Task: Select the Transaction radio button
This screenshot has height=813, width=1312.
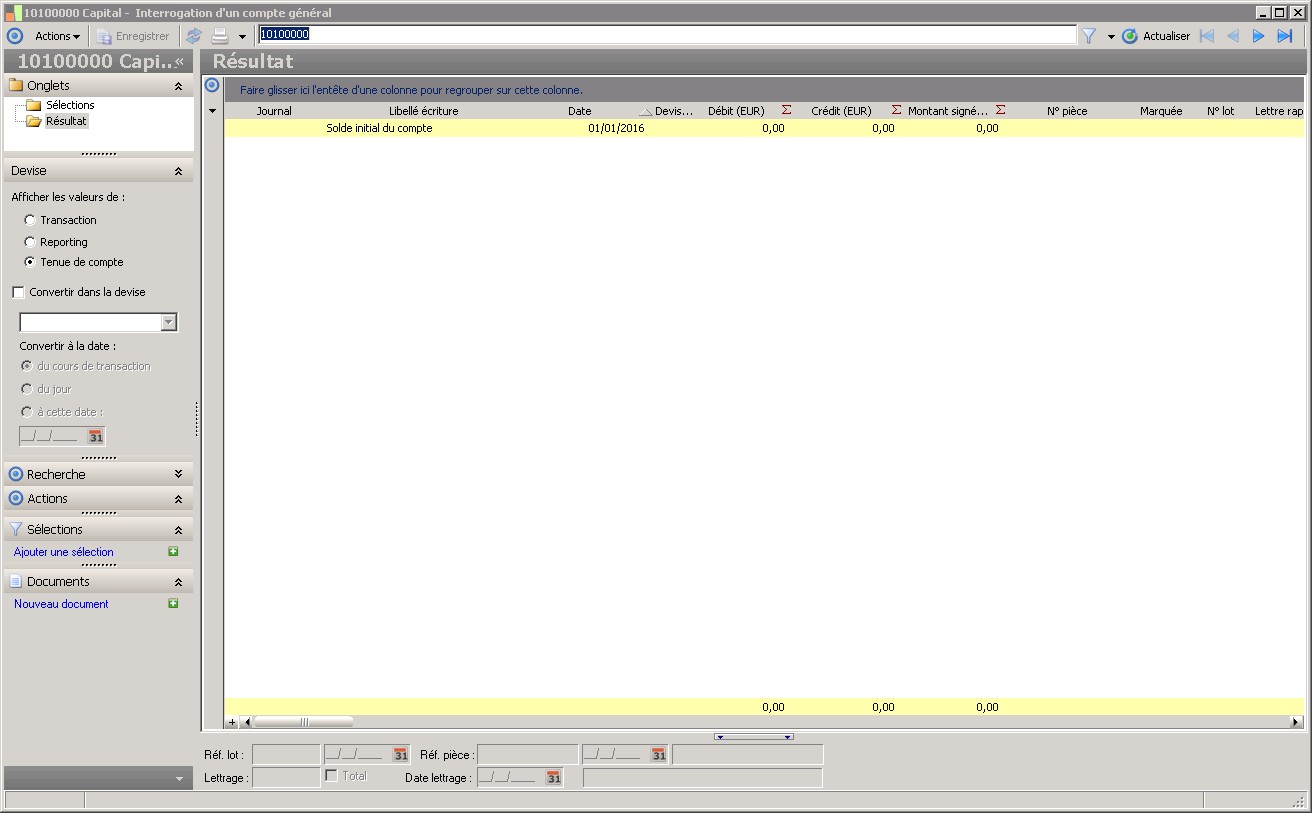Action: point(30,220)
